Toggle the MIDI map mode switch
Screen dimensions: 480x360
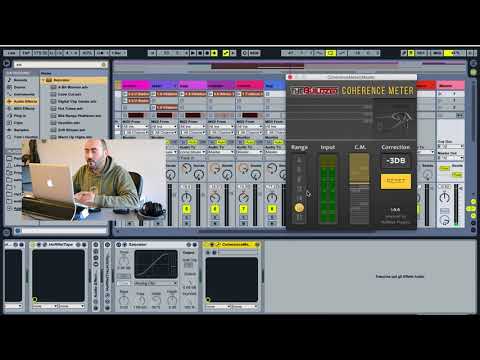point(437,53)
